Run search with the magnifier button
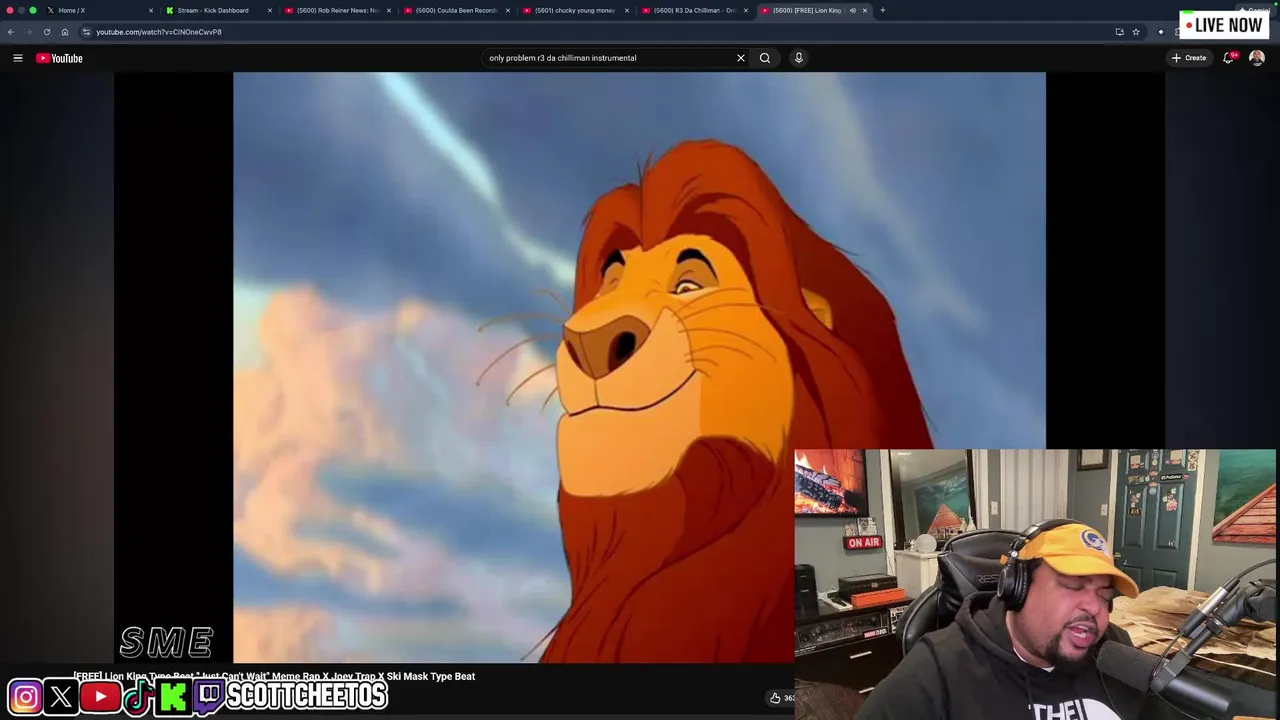This screenshot has width=1280, height=720. (x=765, y=58)
